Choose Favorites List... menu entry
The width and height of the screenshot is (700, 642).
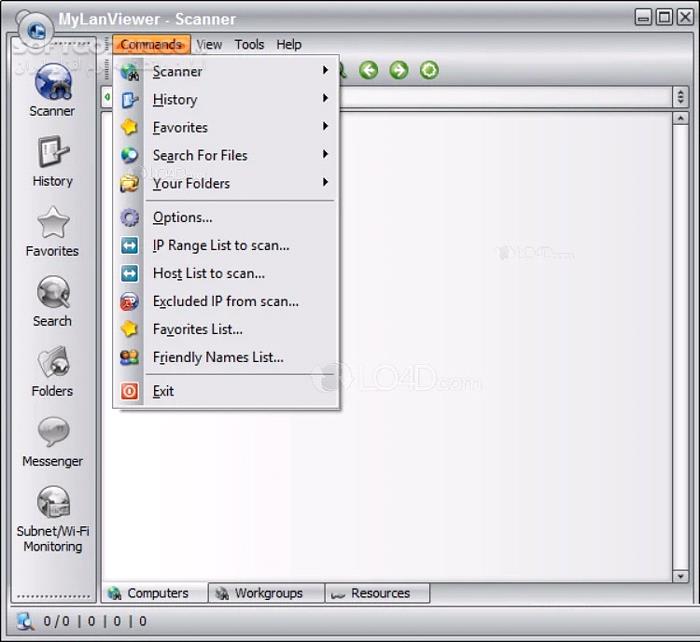pyautogui.click(x=226, y=329)
